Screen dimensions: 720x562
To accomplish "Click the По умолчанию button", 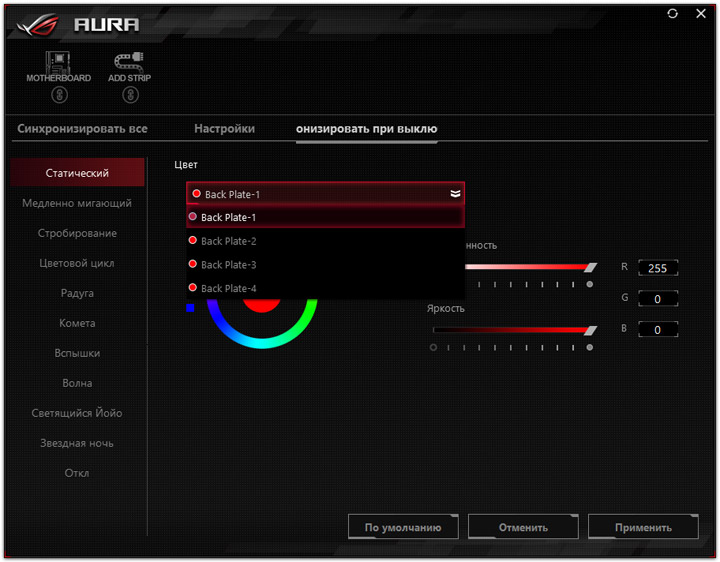I will coord(403,527).
